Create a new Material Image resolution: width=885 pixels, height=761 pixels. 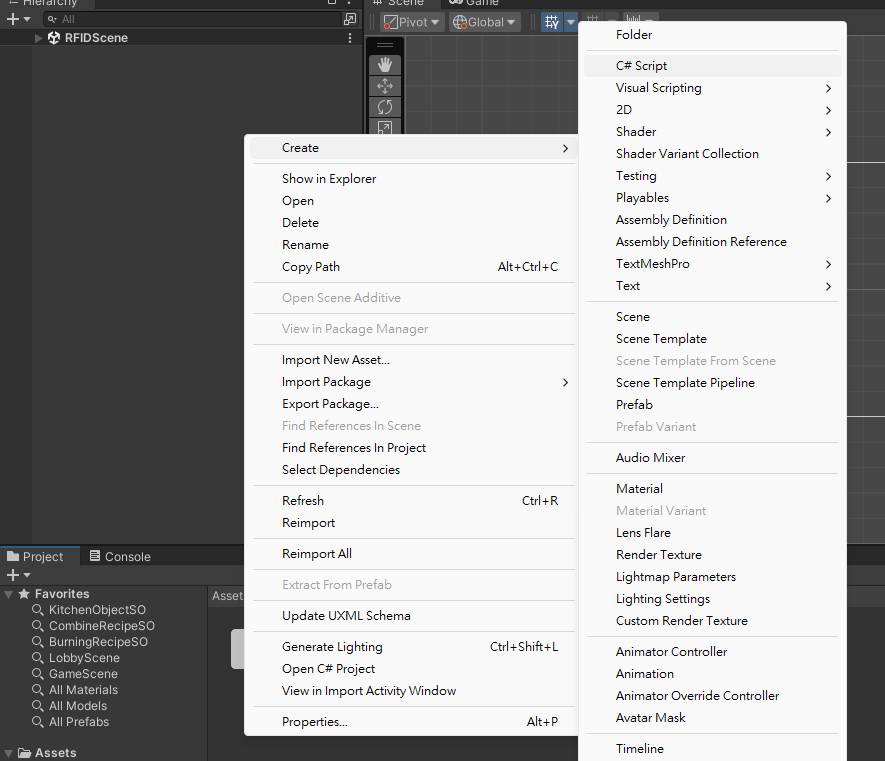712,489
